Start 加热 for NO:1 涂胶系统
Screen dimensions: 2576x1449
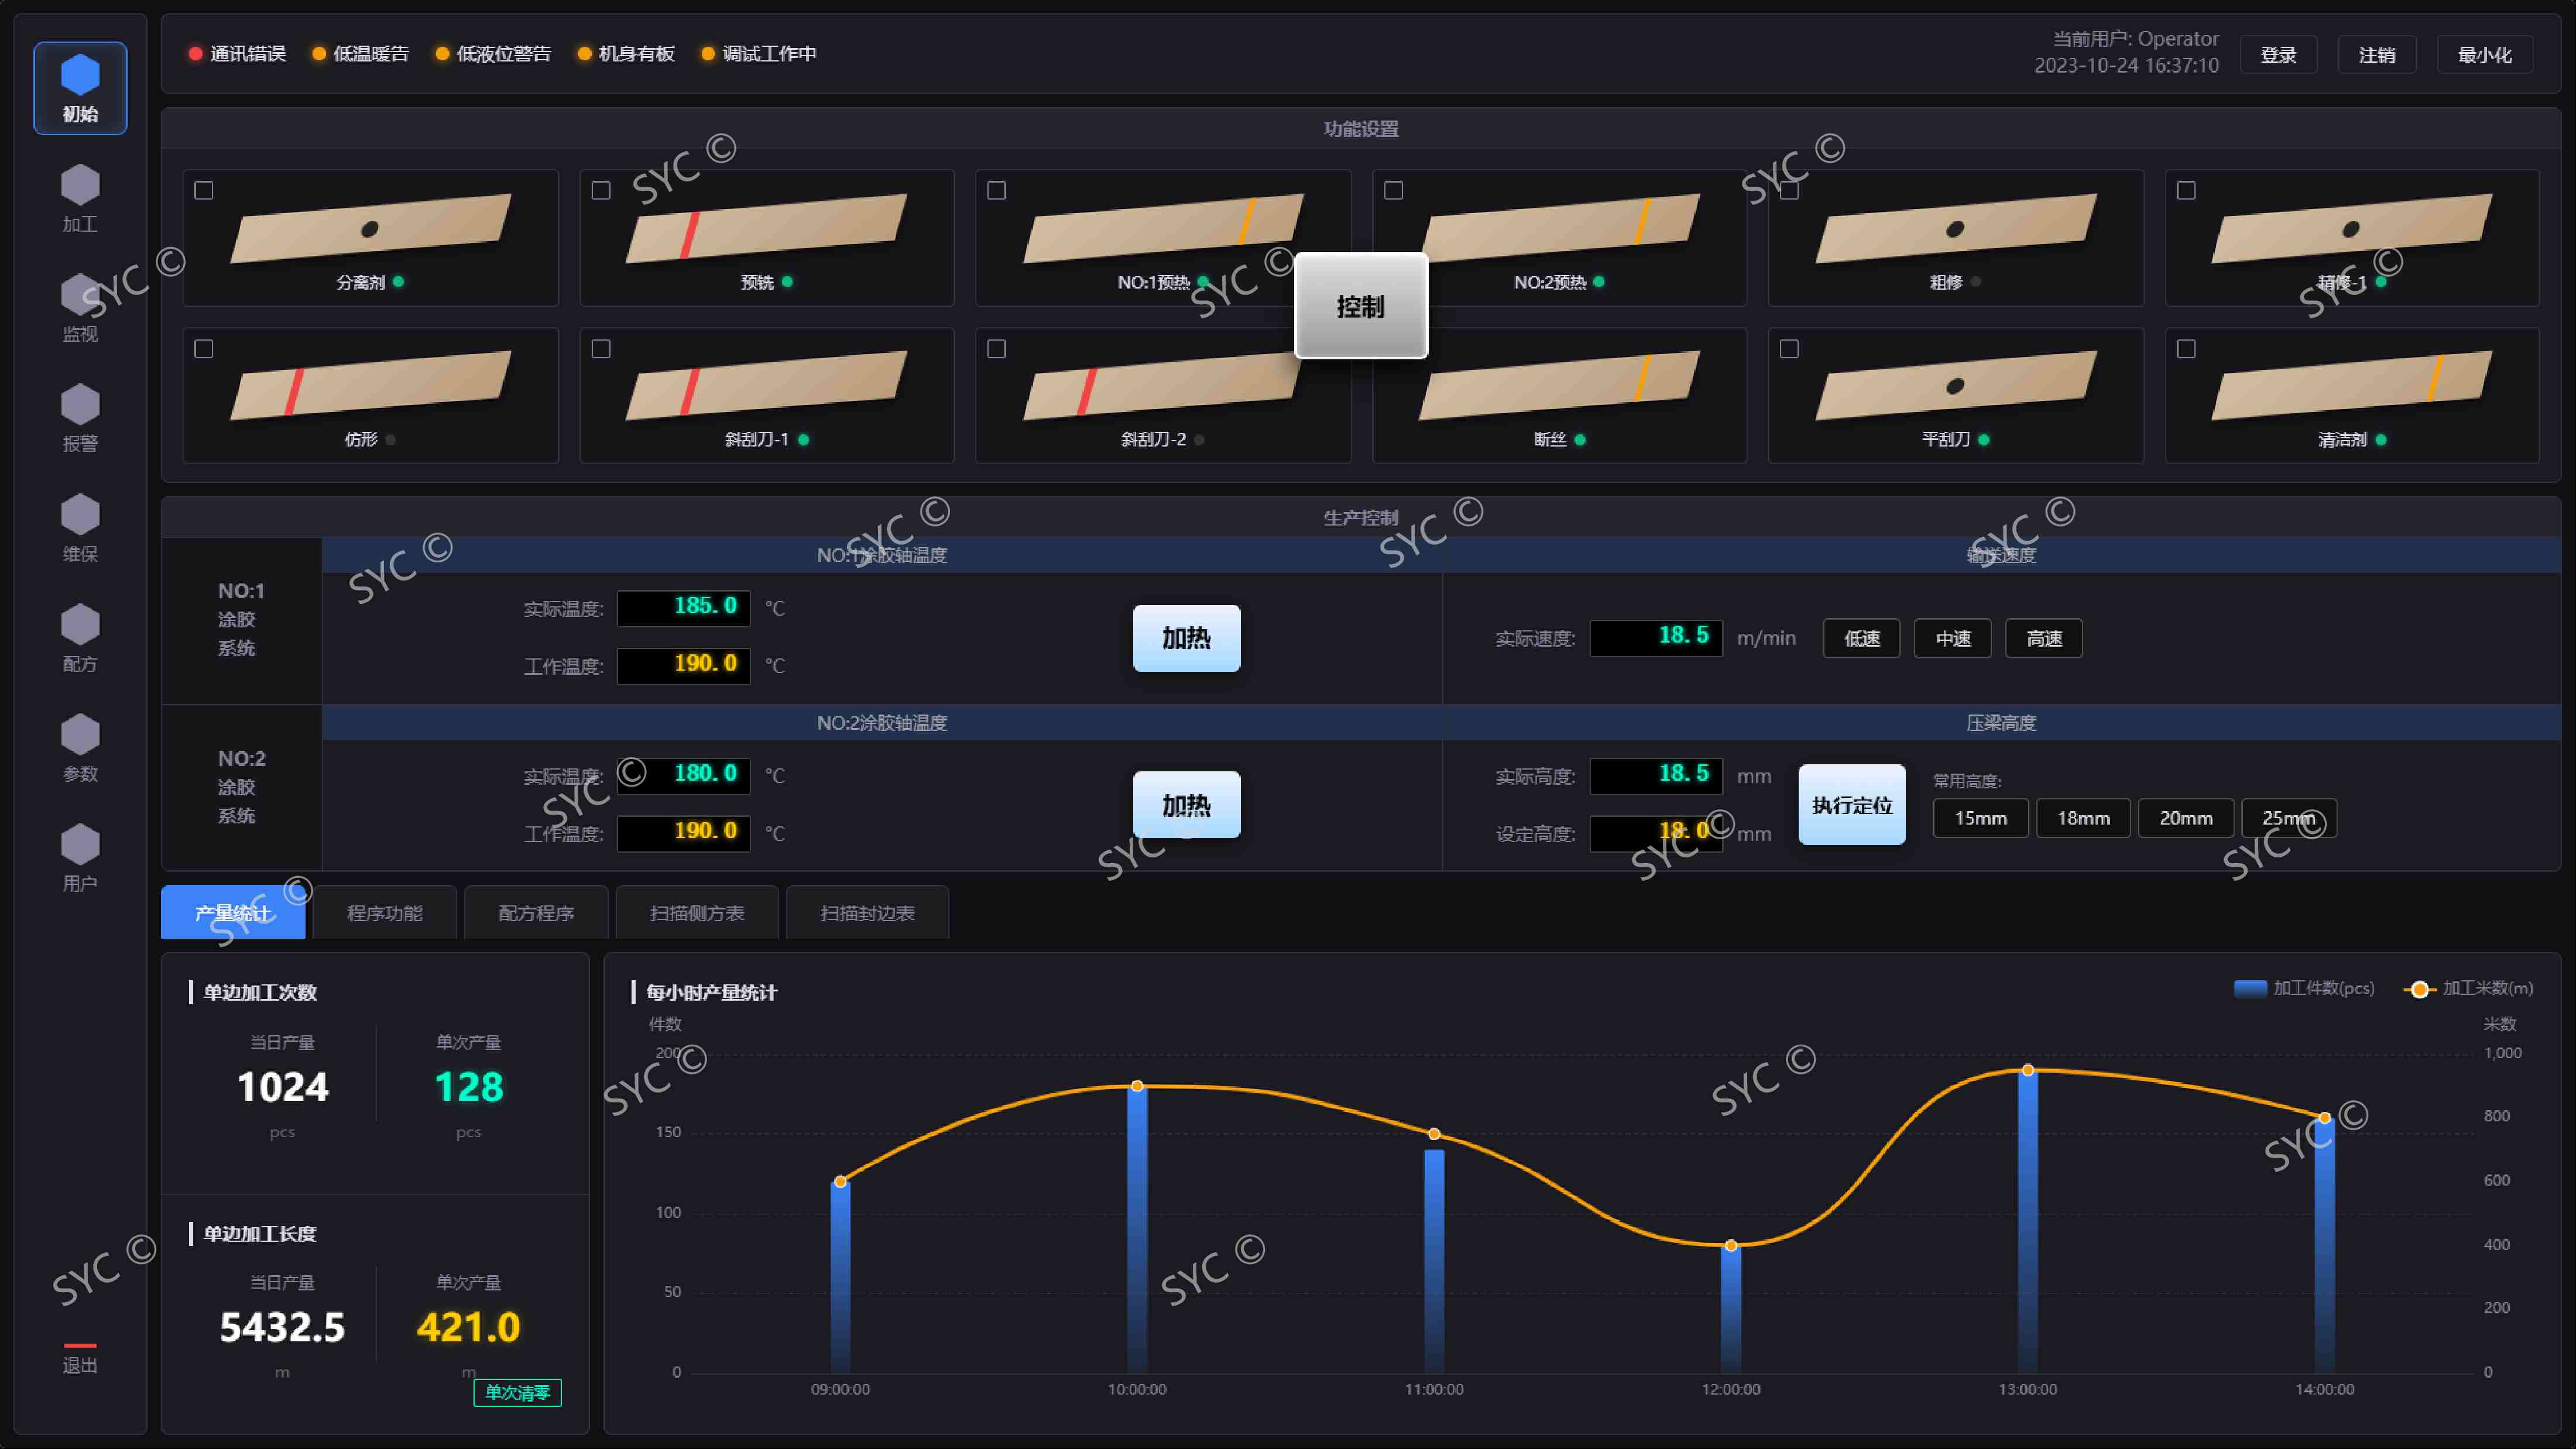coord(1187,638)
